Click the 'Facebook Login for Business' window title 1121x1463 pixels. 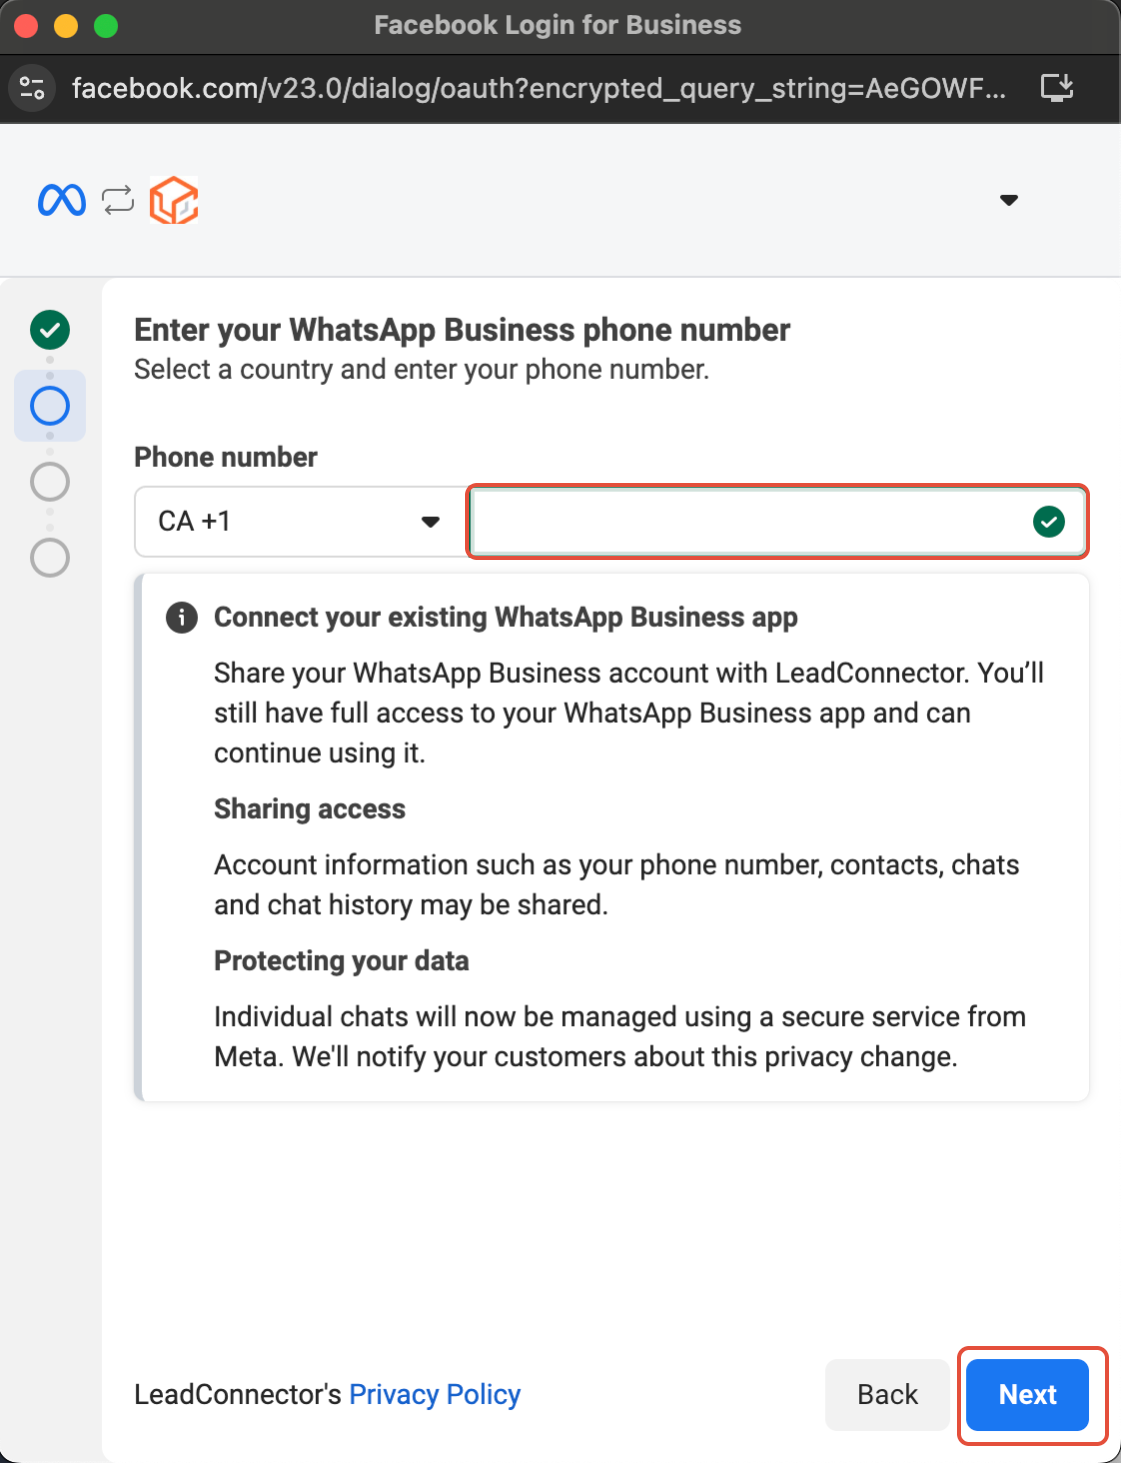[x=558, y=25]
